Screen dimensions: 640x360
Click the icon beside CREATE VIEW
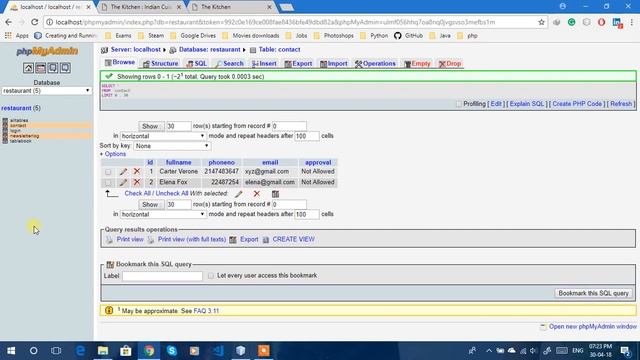click(266, 240)
